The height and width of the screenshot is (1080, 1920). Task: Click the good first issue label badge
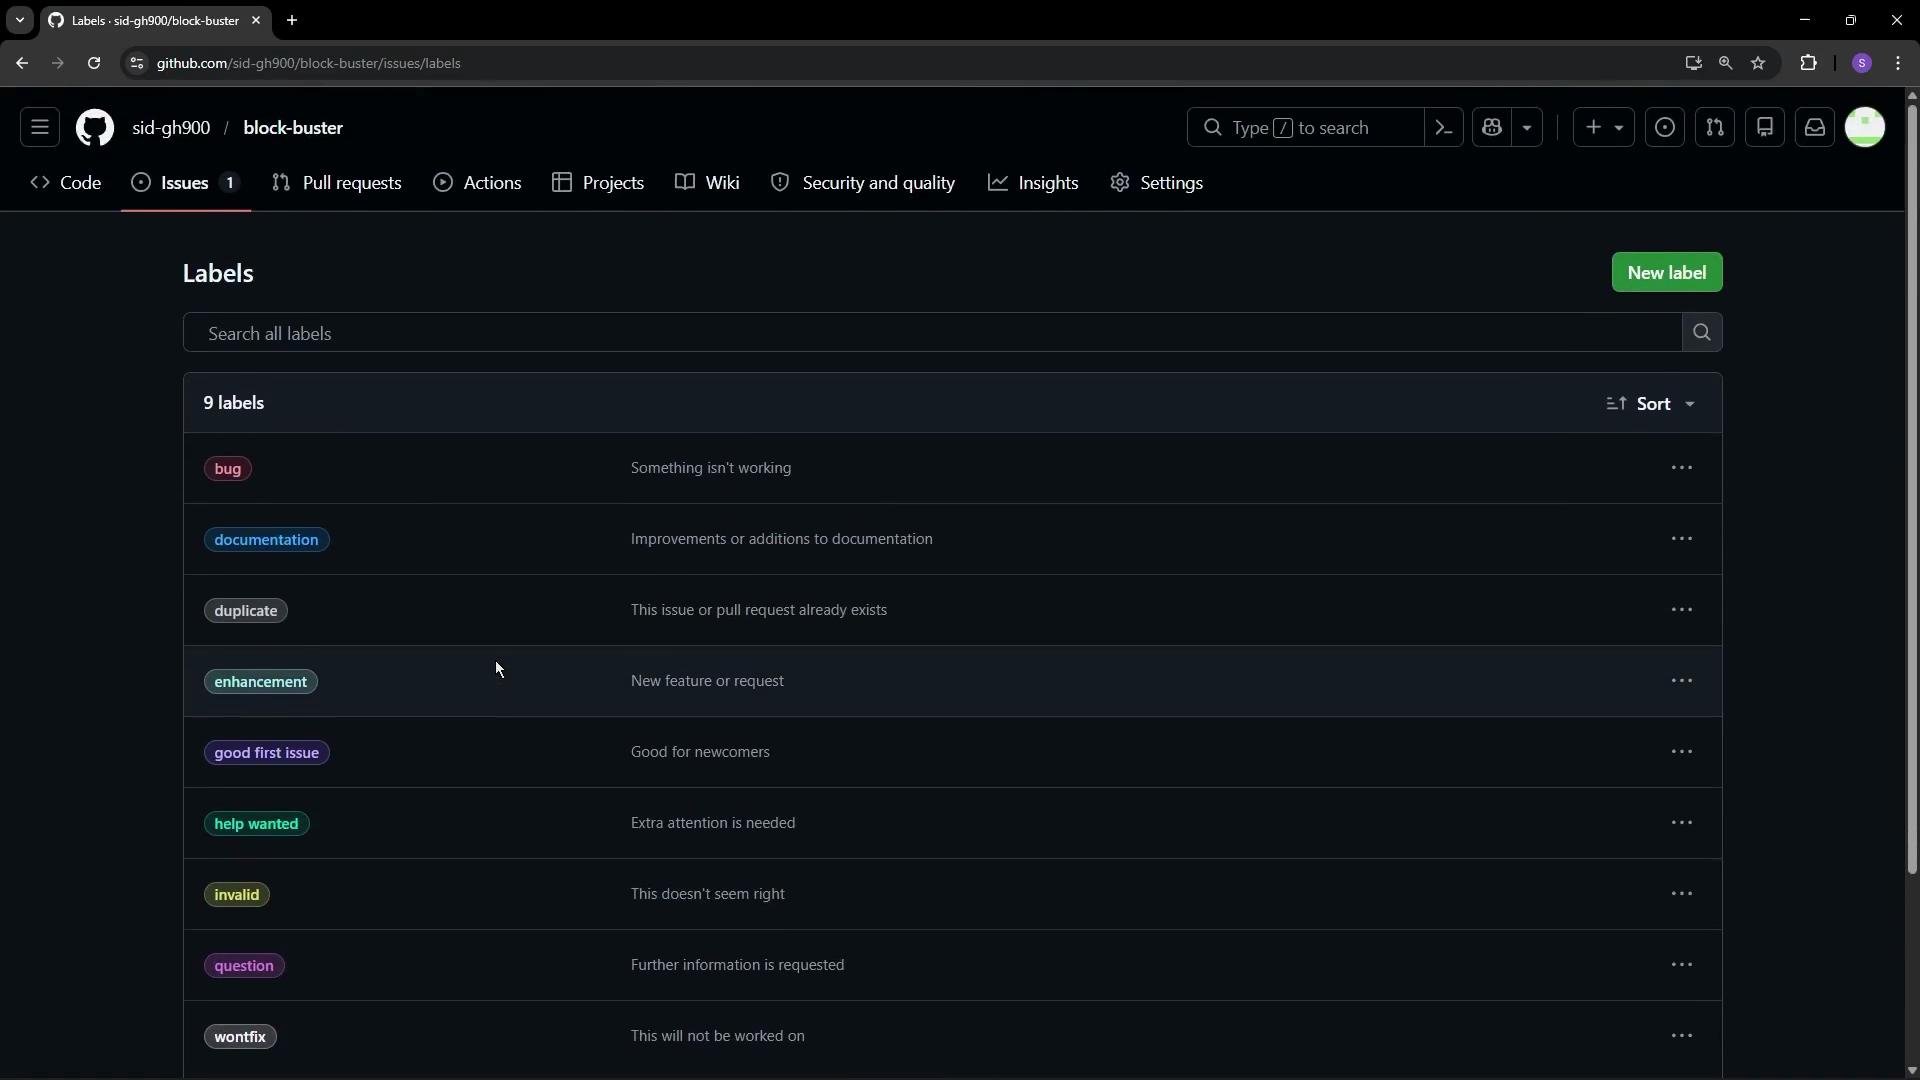pos(267,753)
